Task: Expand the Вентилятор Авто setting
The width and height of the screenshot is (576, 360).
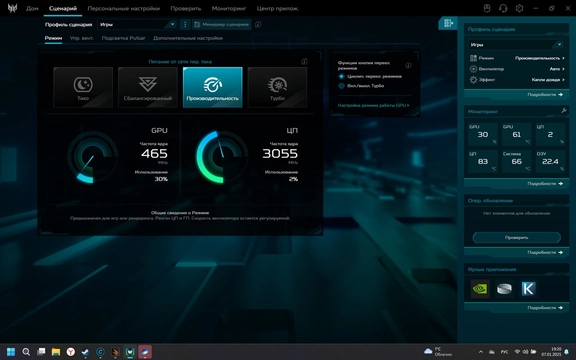Action: coord(516,69)
